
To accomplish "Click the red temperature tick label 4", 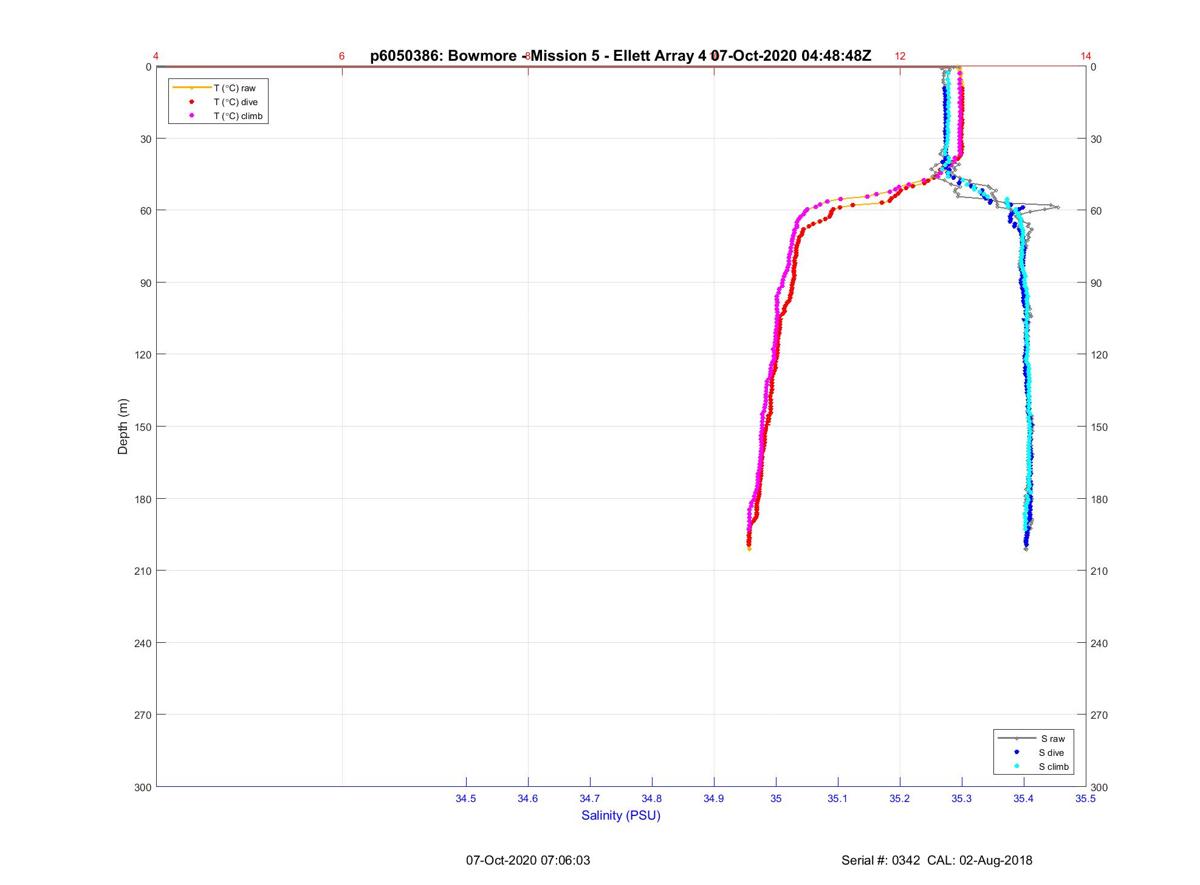I will tap(156, 56).
